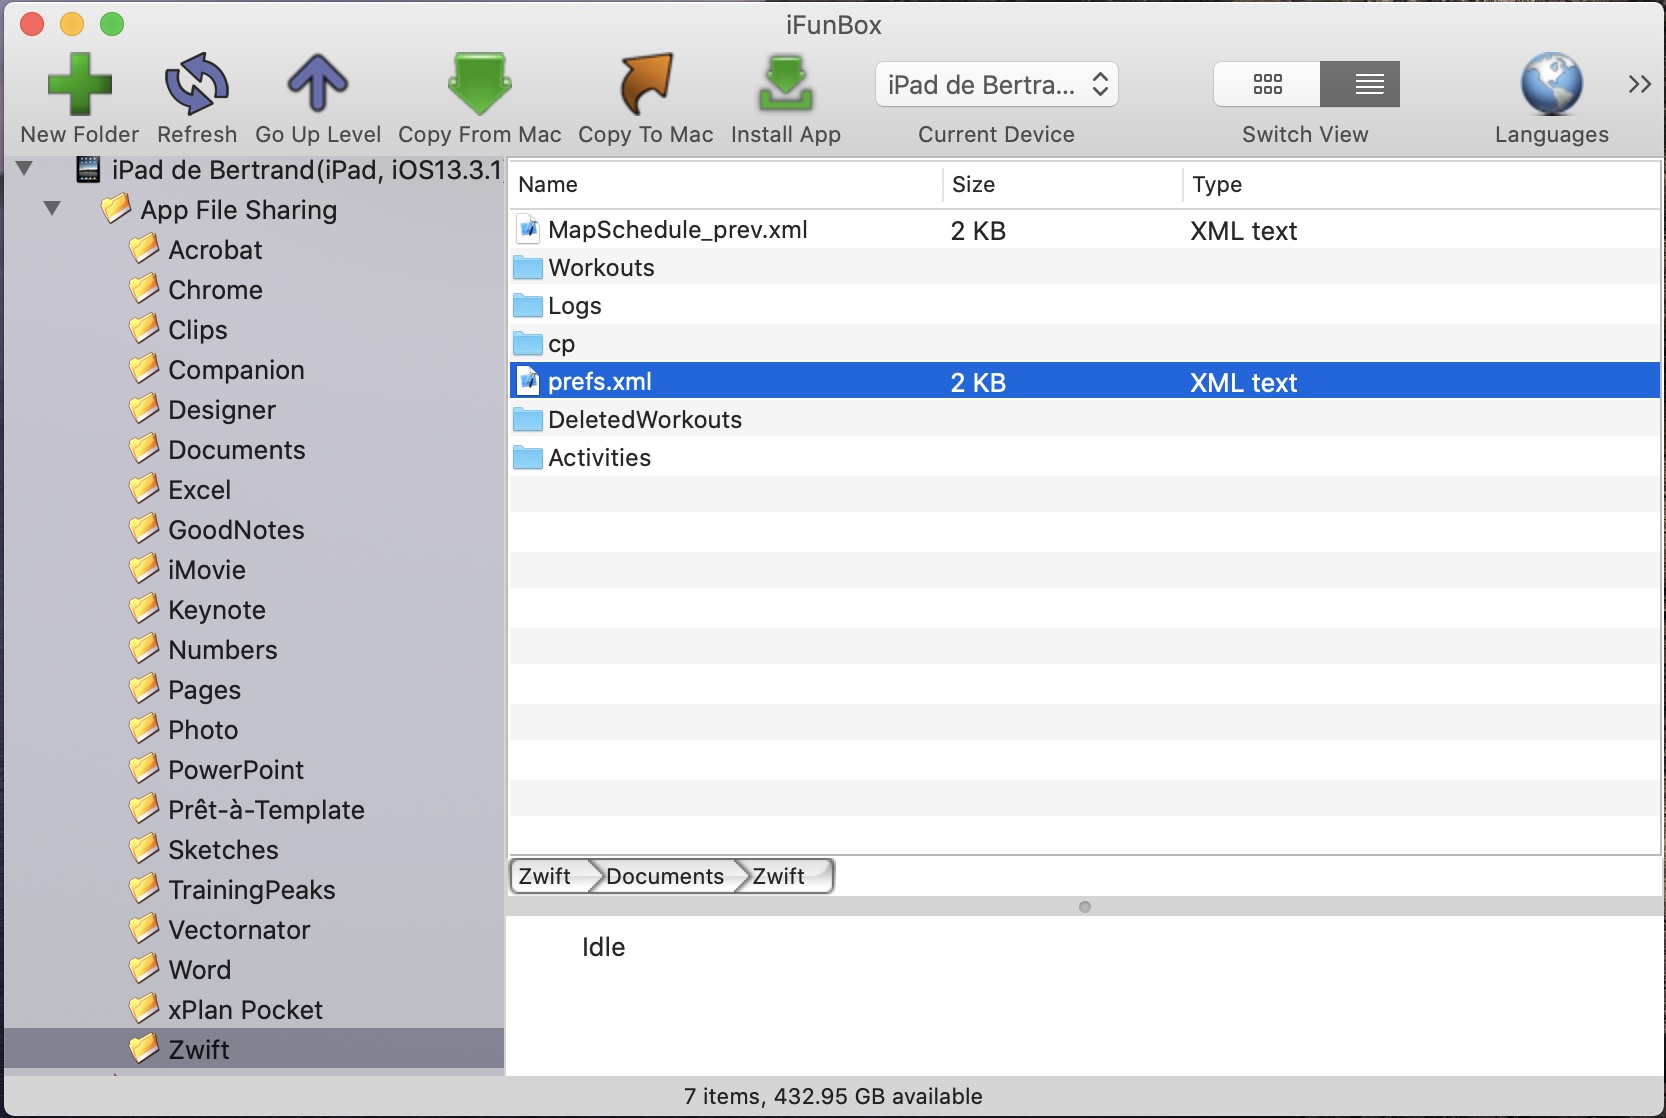1666x1118 pixels.
Task: Open Vectornator folder in sidebar
Action: click(220, 930)
